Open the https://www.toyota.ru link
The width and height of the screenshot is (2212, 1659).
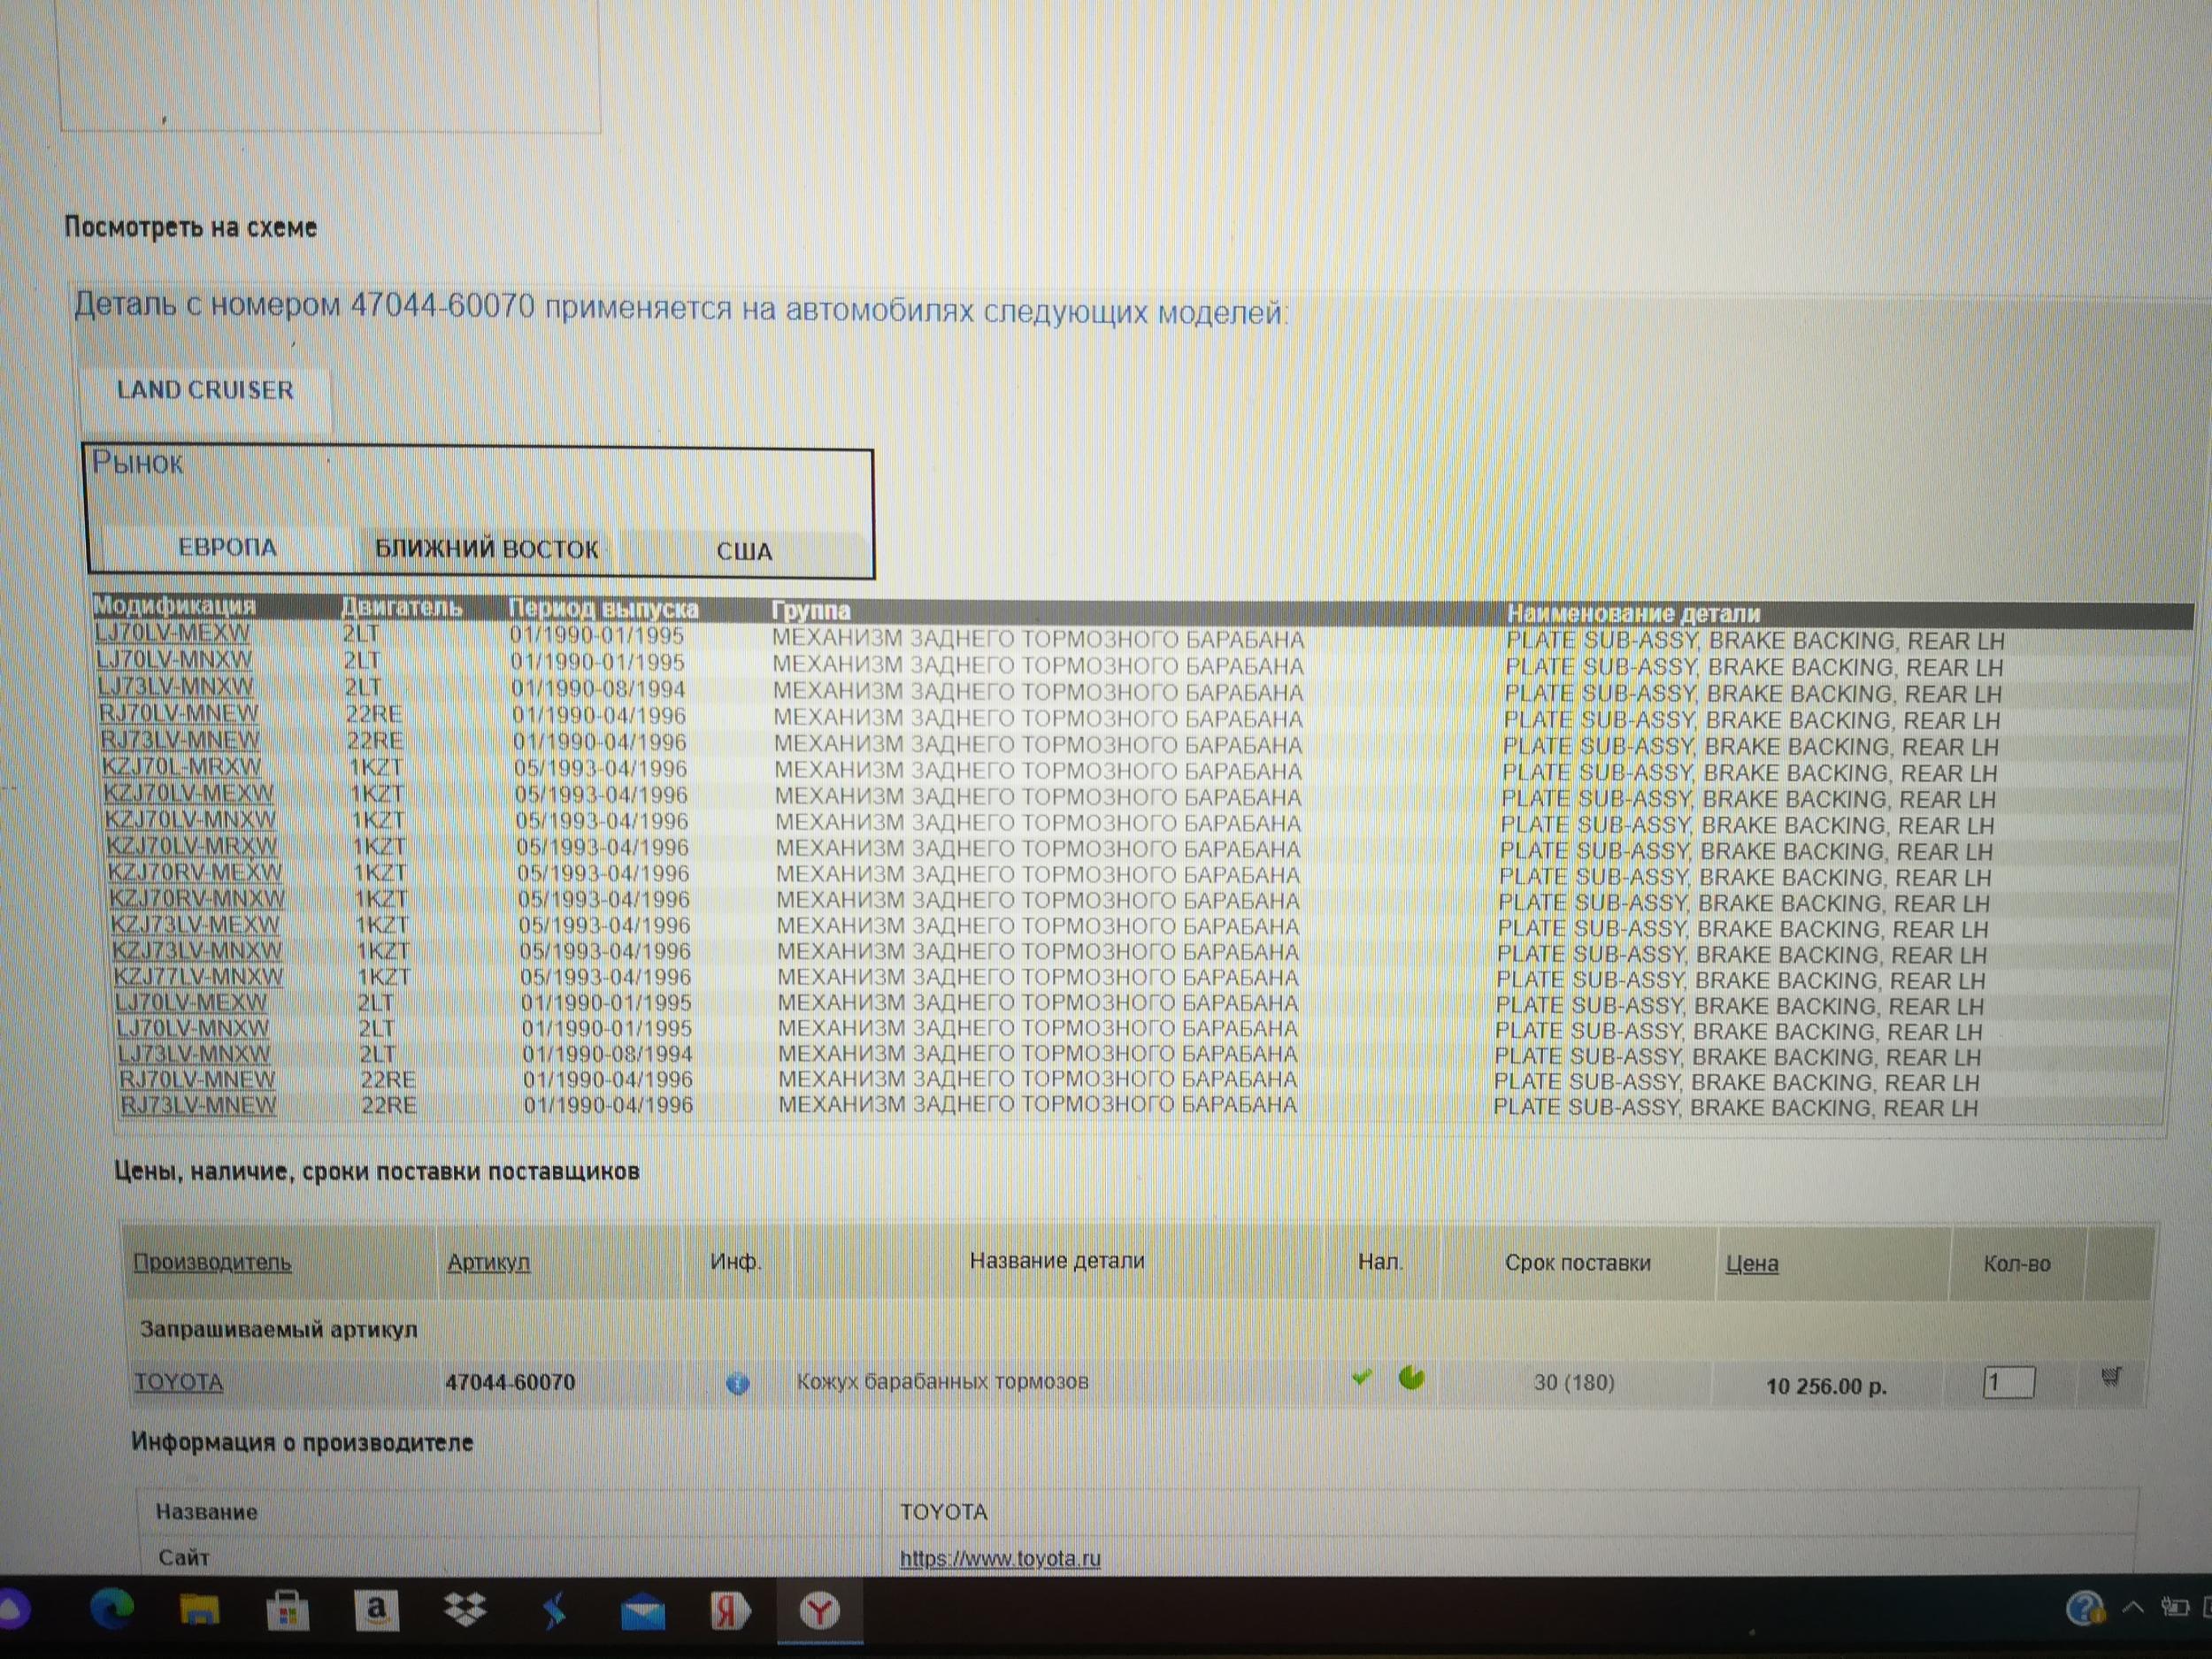tap(1000, 1558)
